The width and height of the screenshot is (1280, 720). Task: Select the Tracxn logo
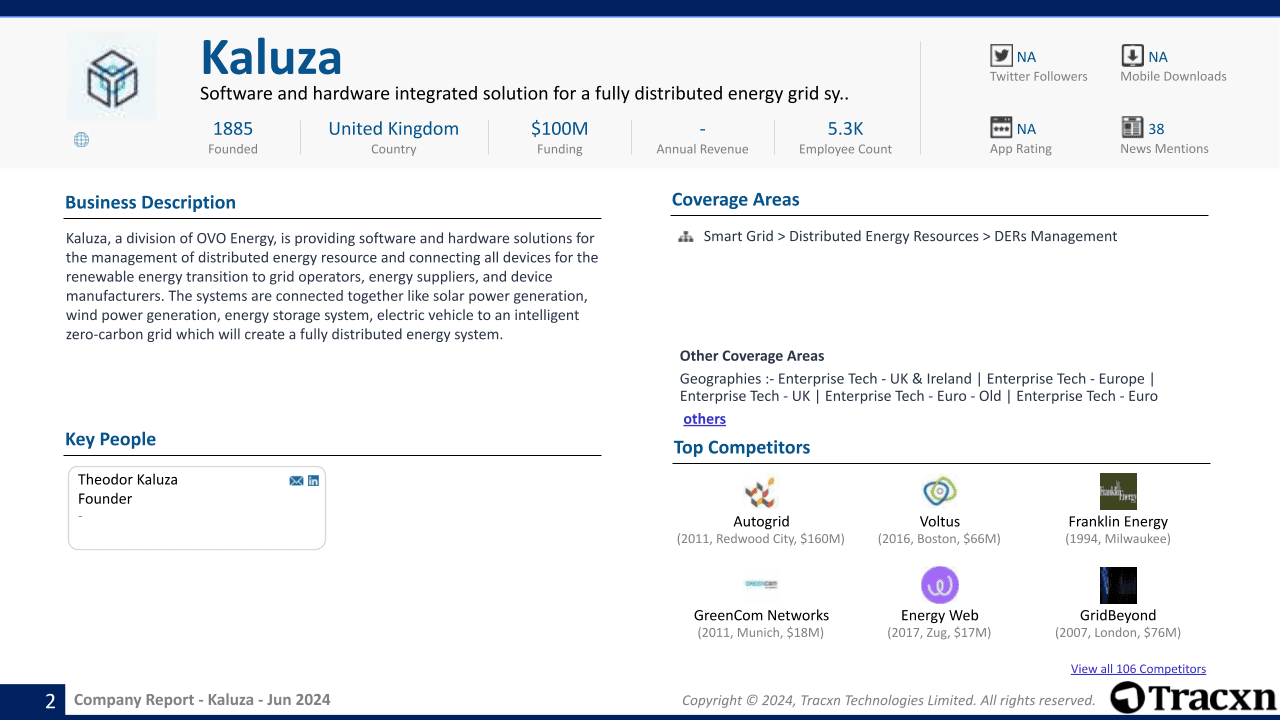pyautogui.click(x=1193, y=698)
